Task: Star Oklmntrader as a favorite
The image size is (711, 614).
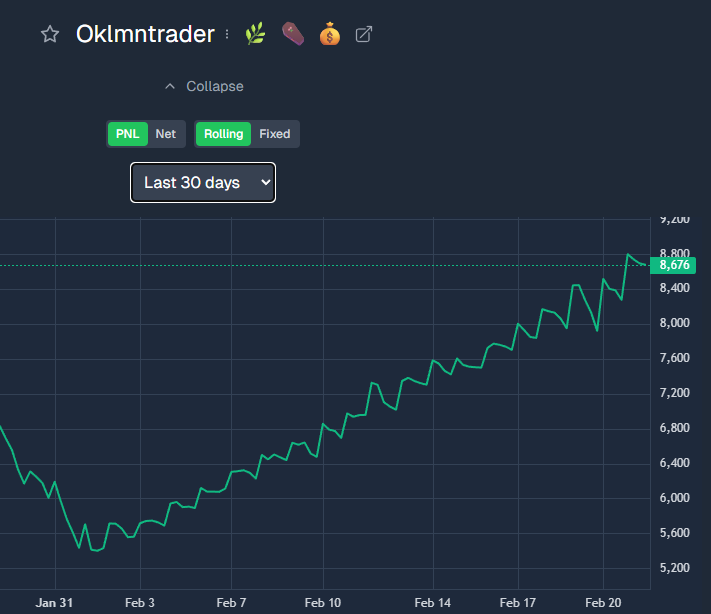Action: click(x=50, y=34)
